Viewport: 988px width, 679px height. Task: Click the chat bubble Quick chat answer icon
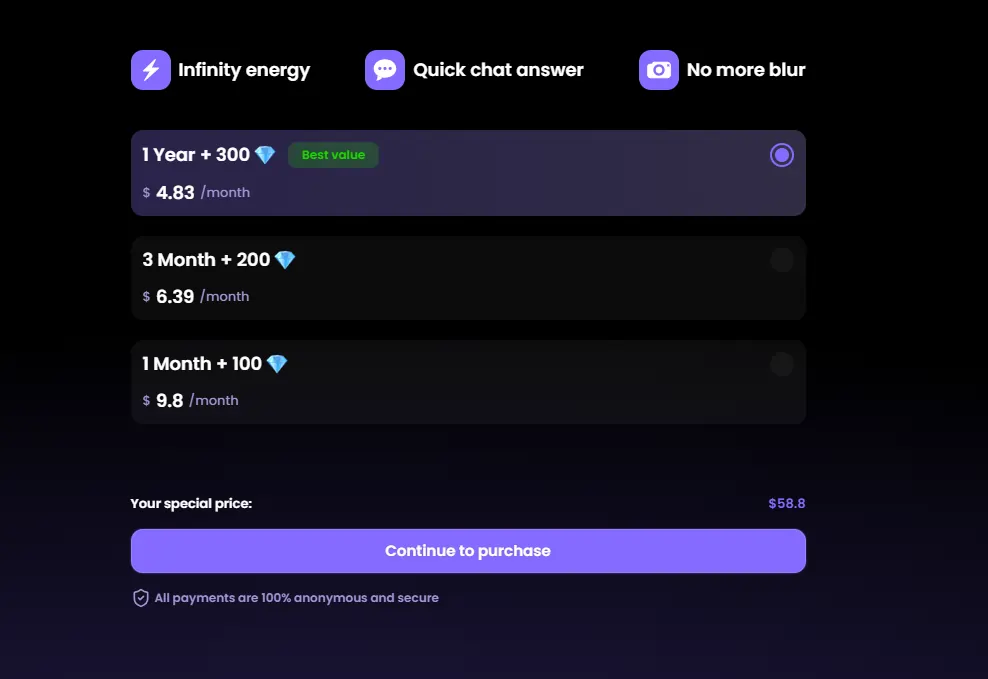[x=385, y=70]
